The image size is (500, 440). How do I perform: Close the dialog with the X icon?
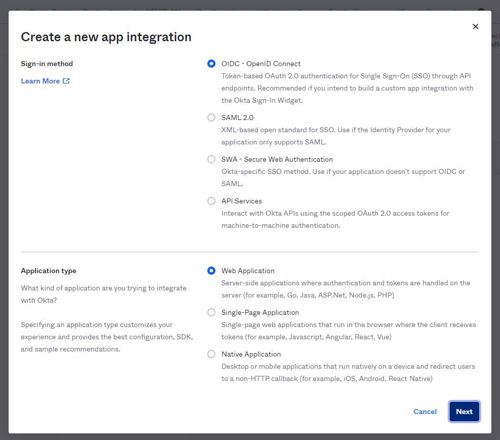coord(475,27)
